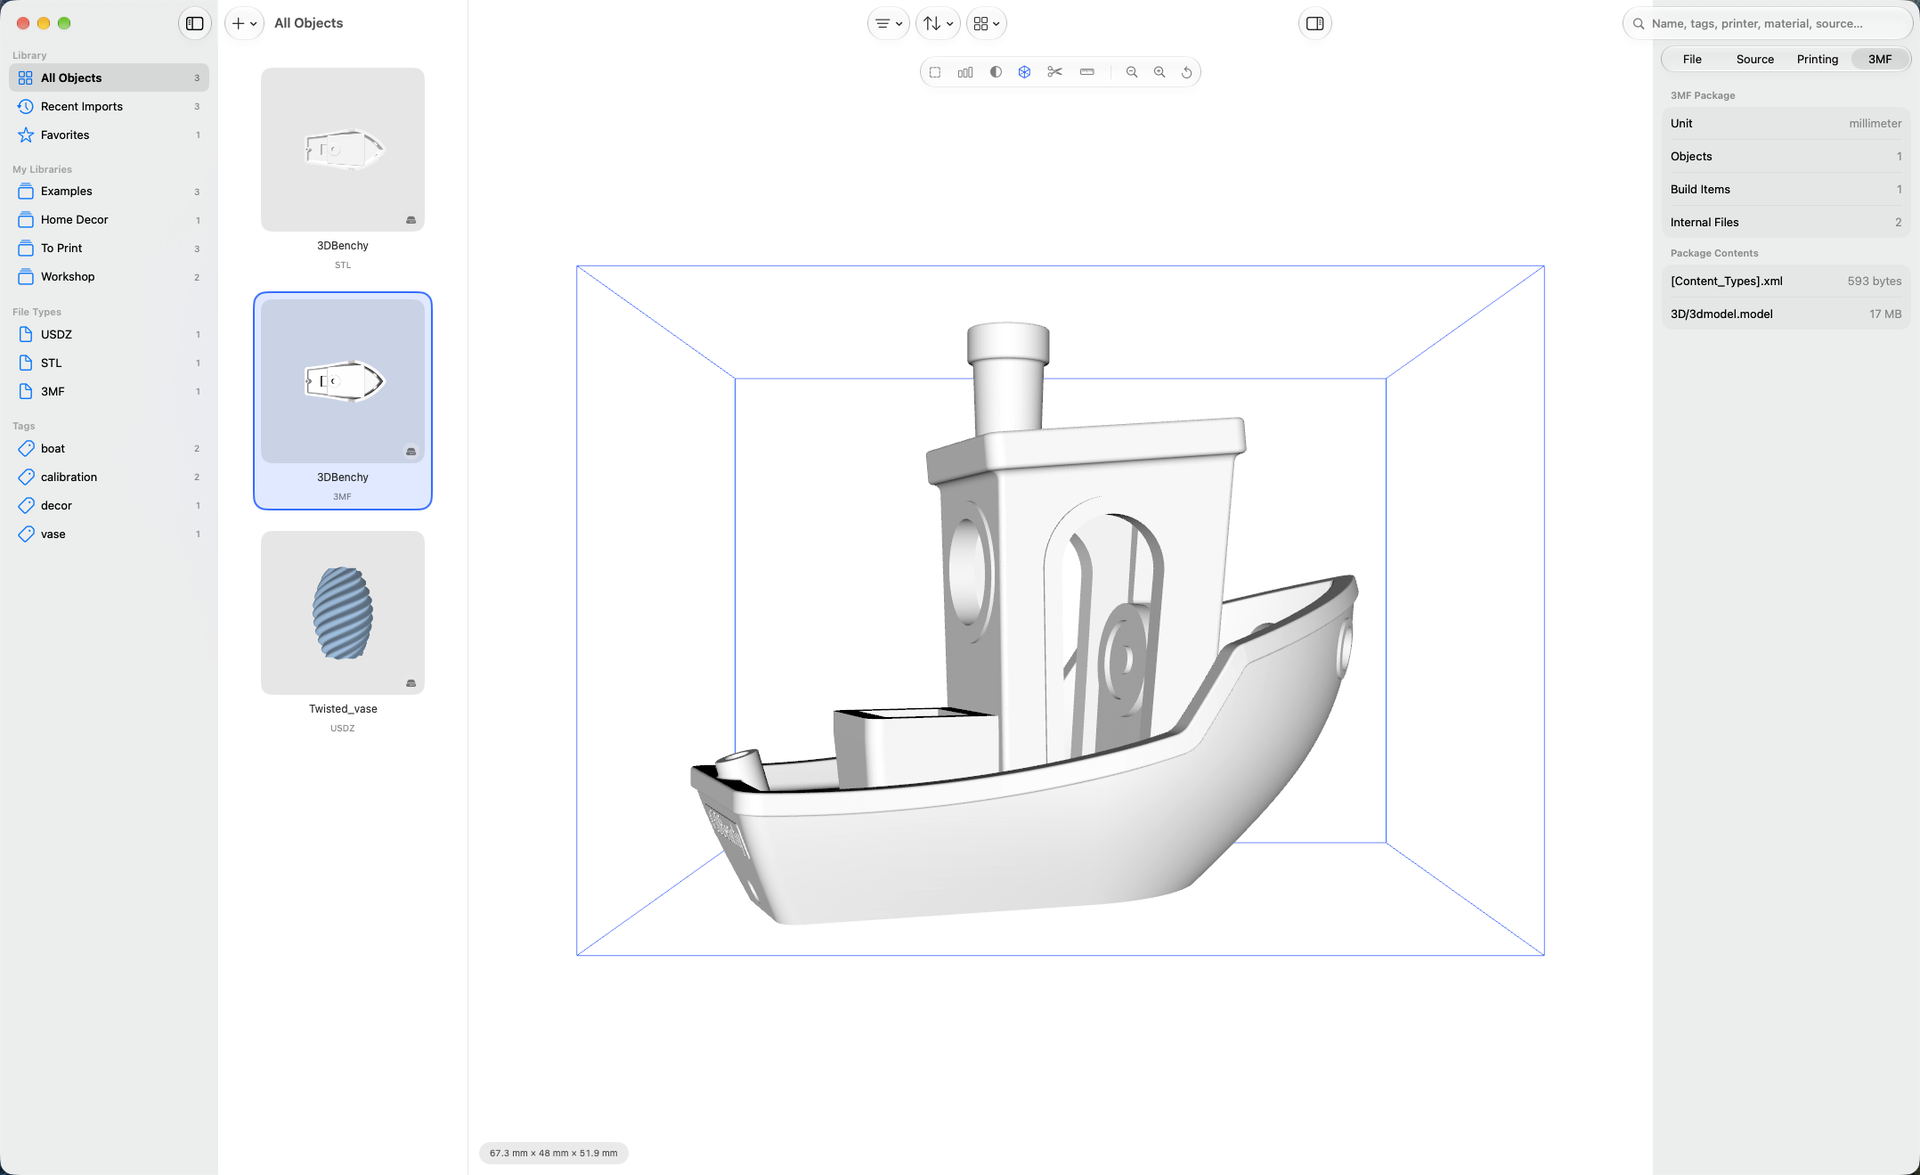Click the model dimensions label

tap(553, 1153)
